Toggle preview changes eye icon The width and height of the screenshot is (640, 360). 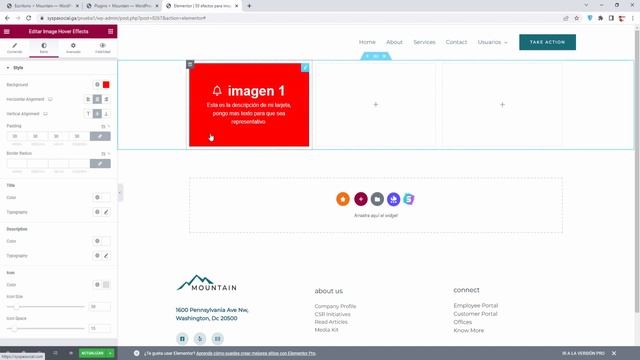[71, 353]
